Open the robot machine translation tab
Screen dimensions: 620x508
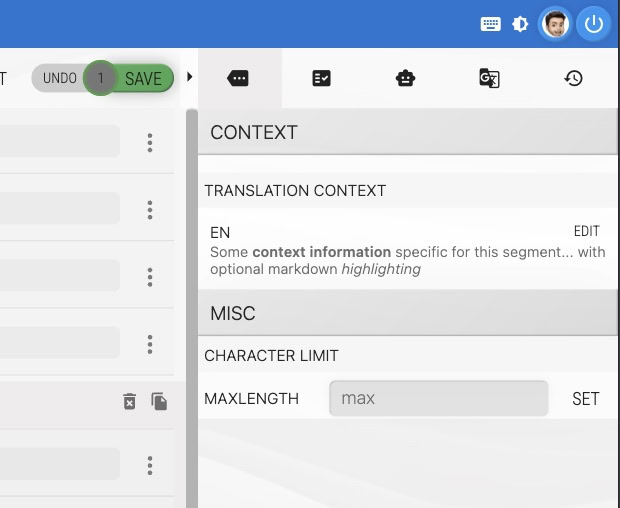point(405,78)
